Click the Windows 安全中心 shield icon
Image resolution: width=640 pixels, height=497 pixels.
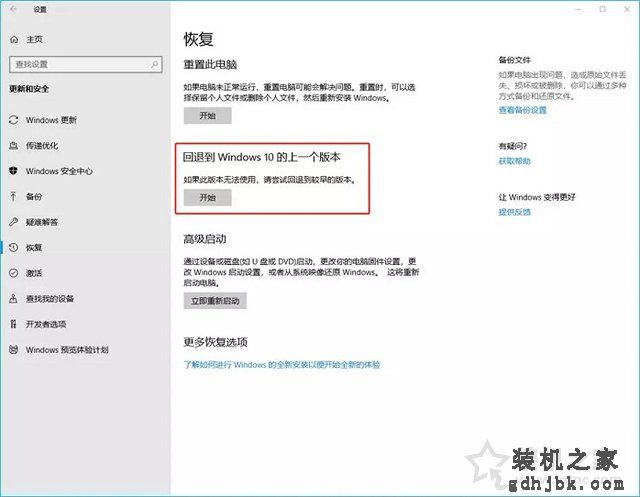[x=13, y=171]
